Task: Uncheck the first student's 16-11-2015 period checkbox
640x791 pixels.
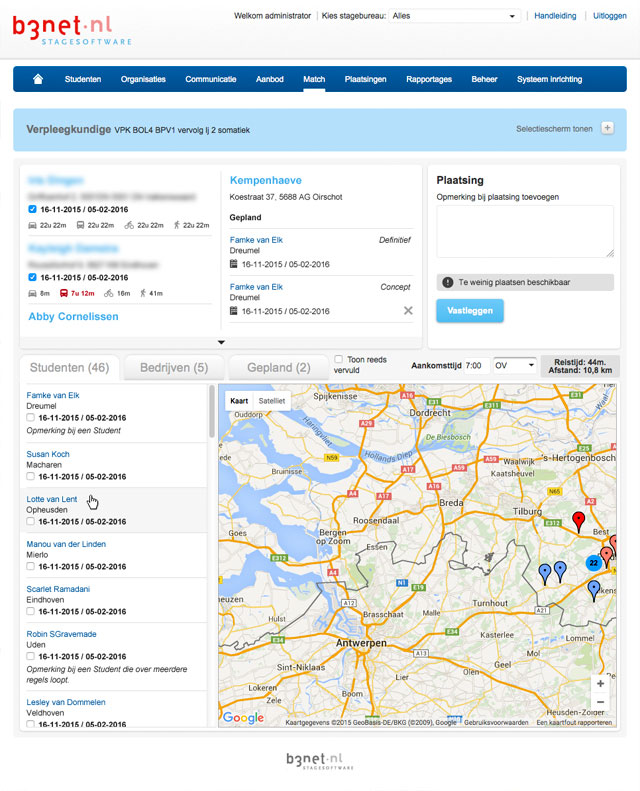Action: tap(32, 209)
